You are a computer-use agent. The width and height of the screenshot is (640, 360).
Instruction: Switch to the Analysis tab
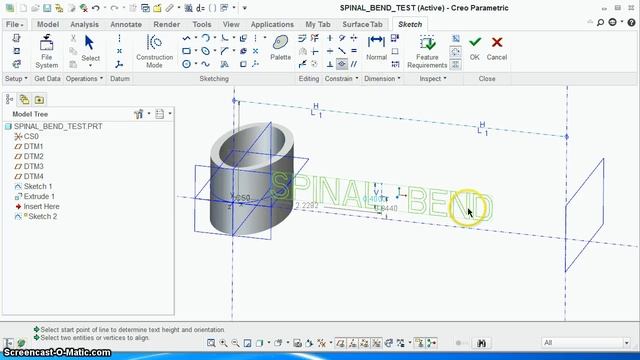[x=84, y=24]
